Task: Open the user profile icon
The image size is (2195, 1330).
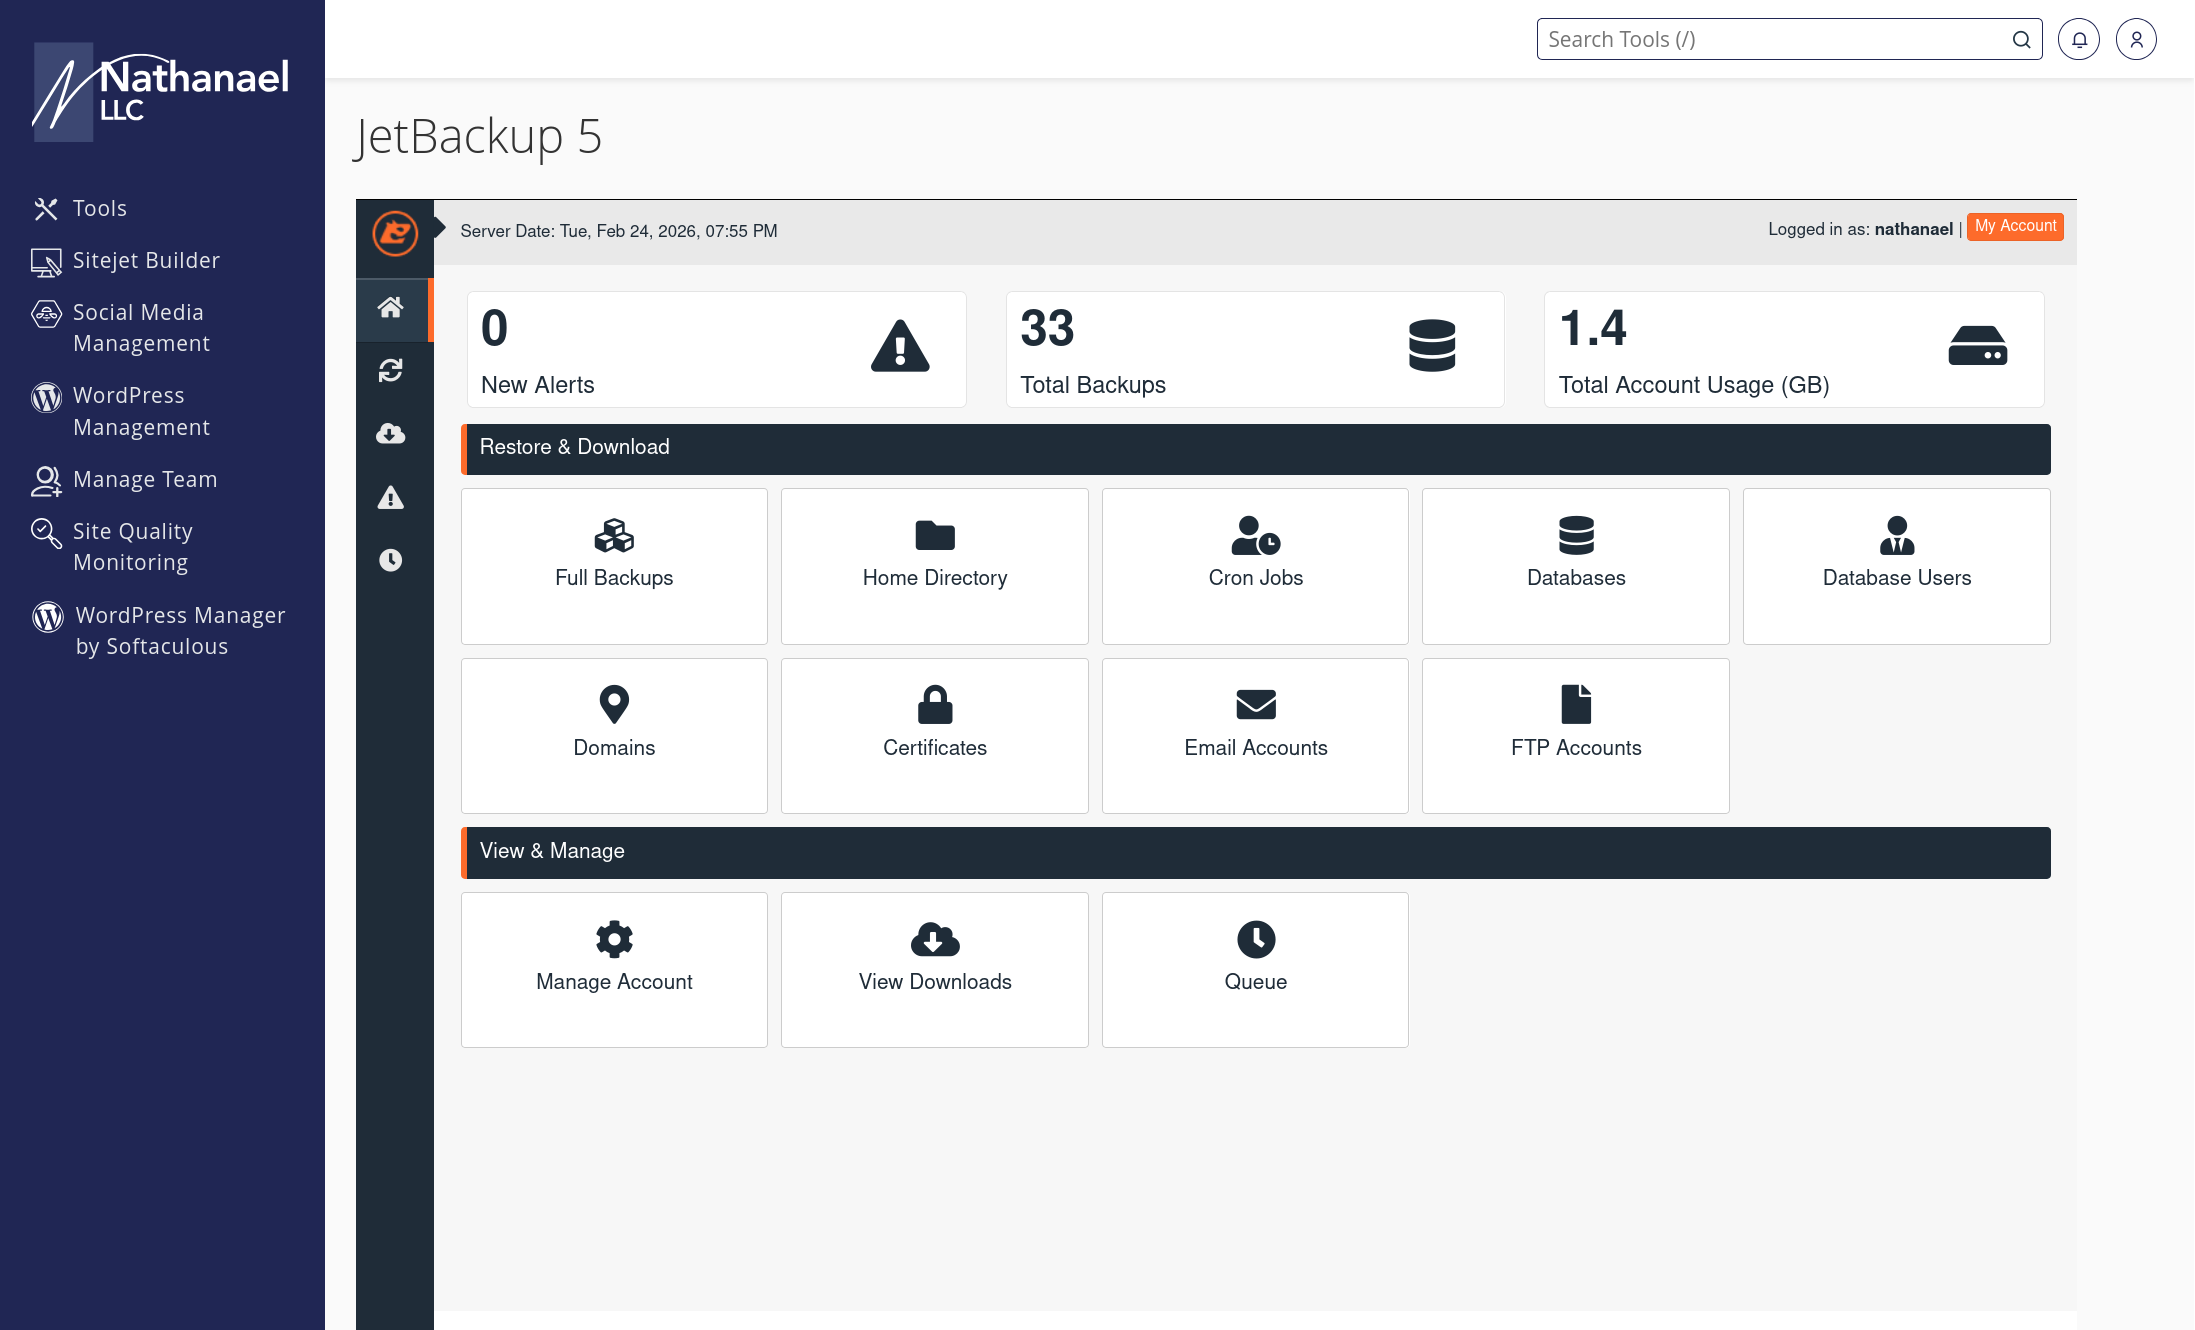Action: click(2136, 39)
